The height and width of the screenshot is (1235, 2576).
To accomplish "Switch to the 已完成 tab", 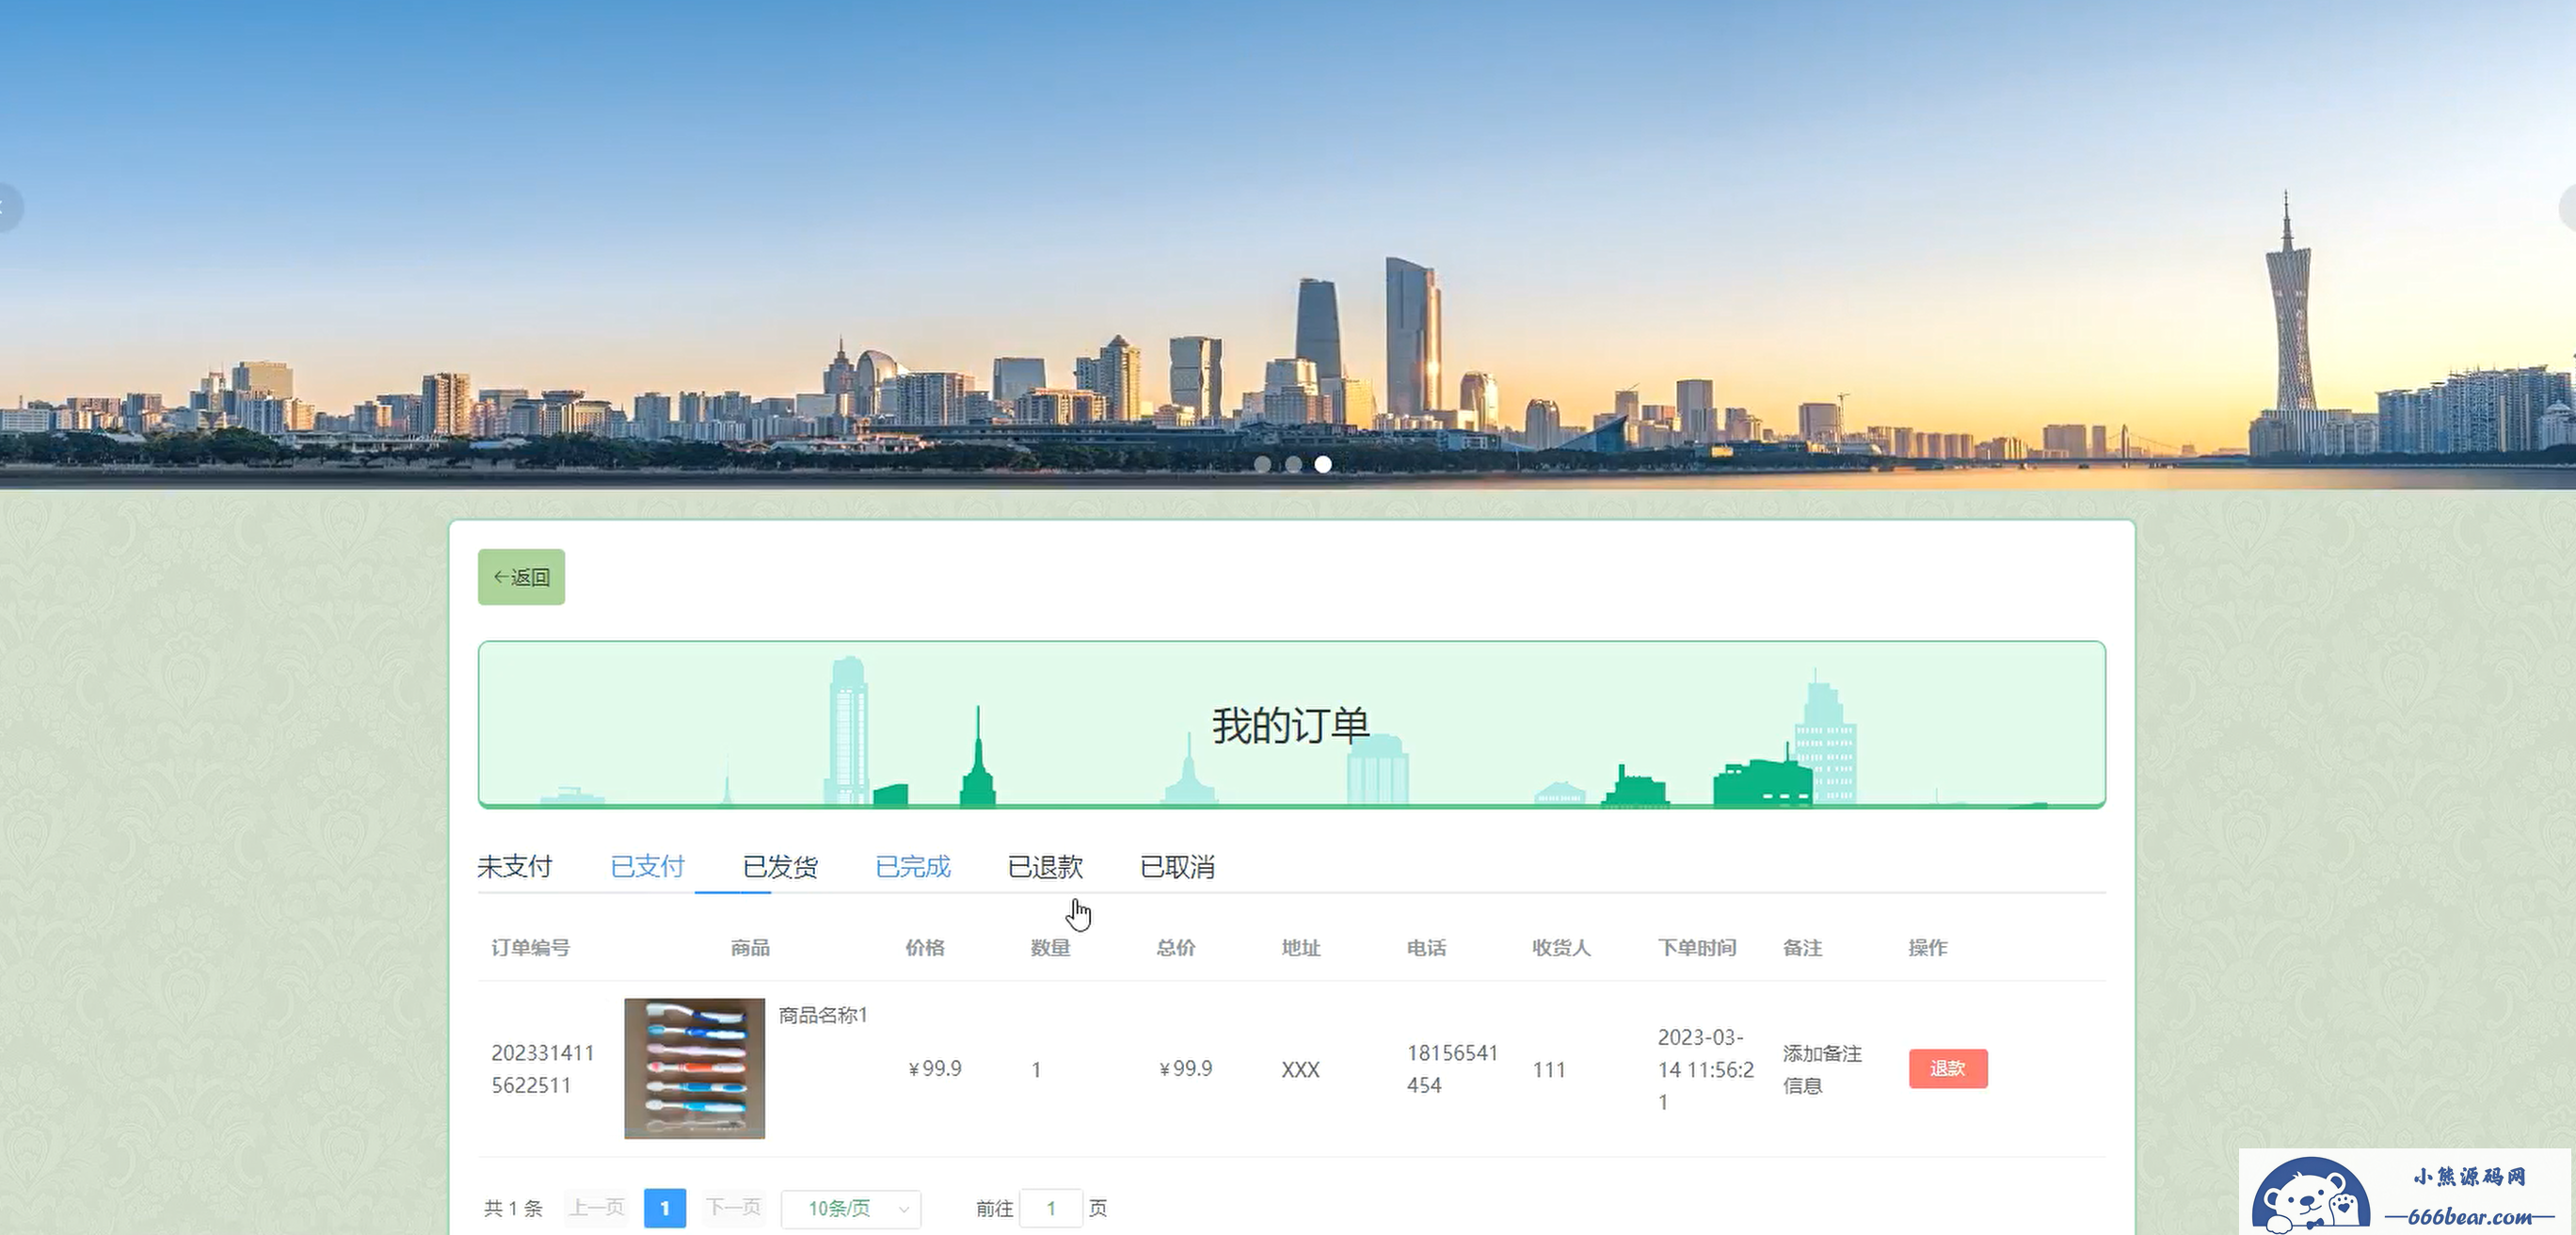I will coord(912,866).
